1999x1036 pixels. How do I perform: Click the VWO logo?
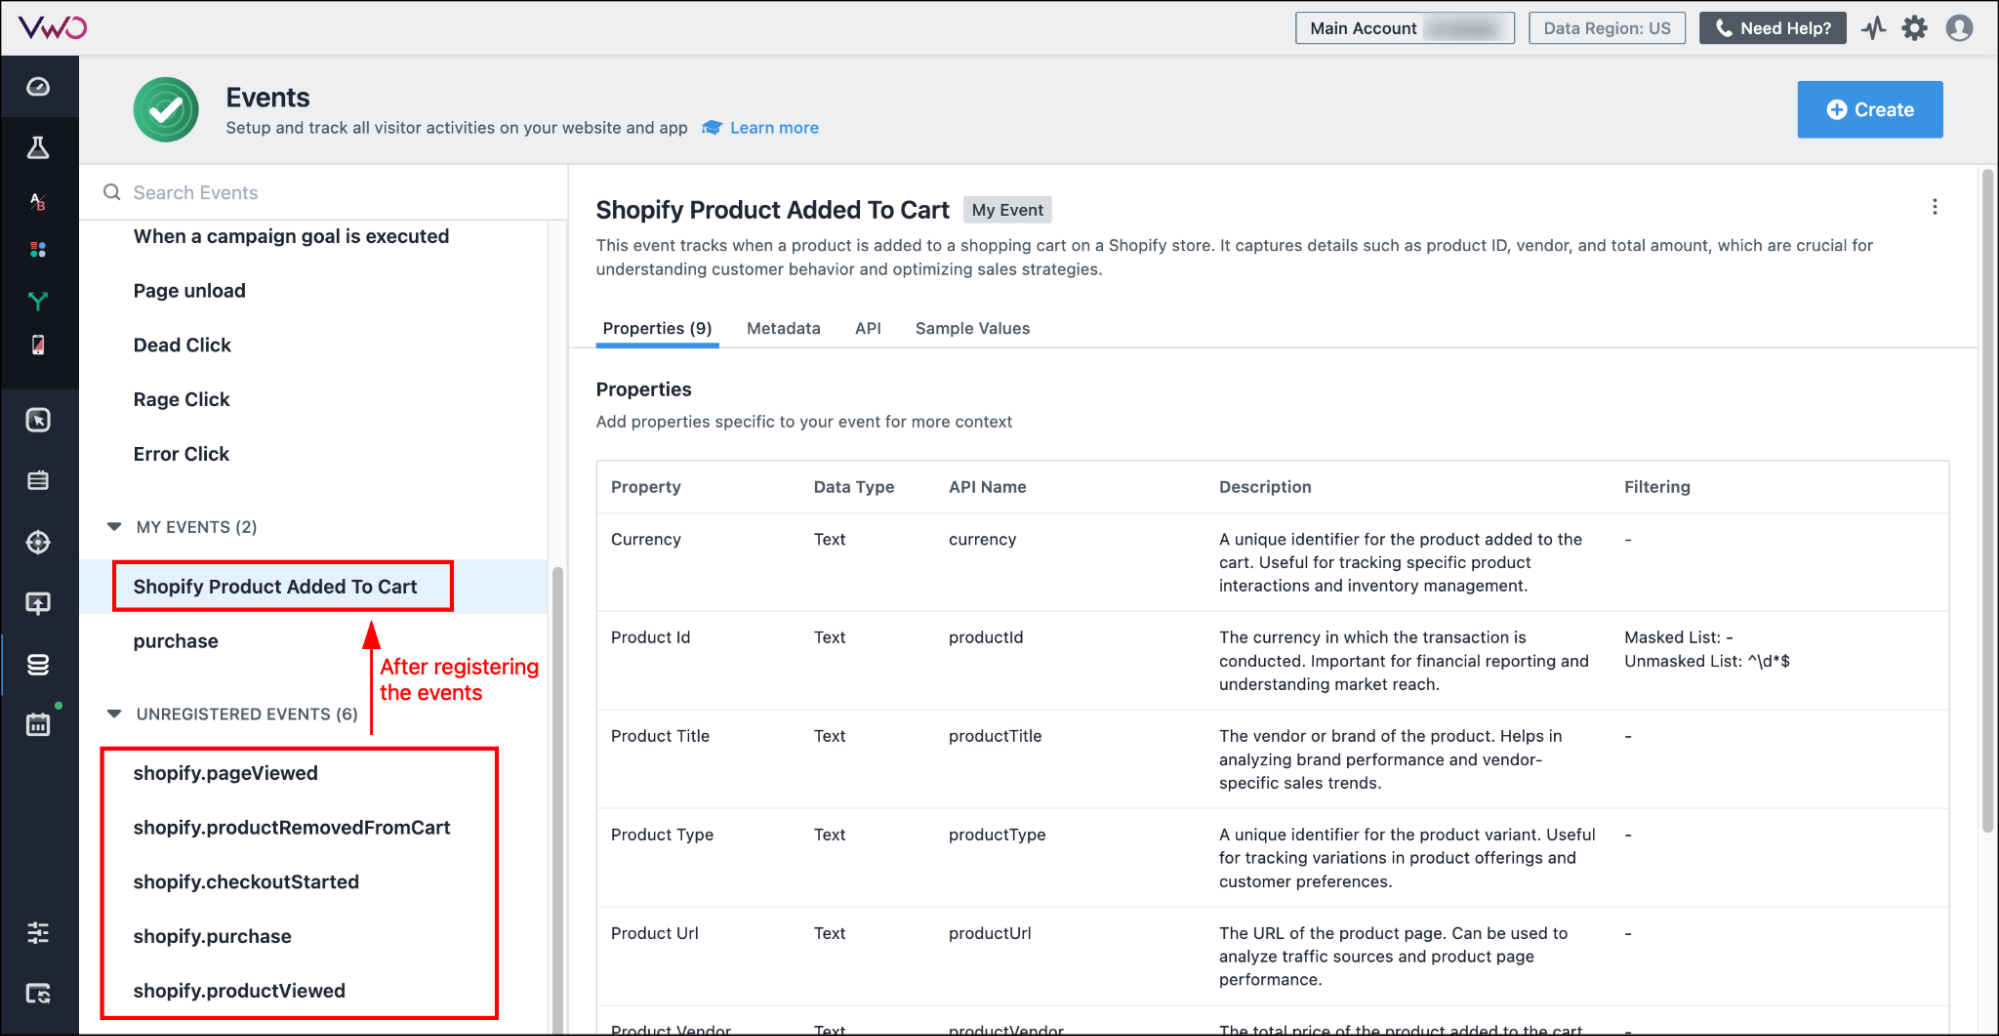(x=52, y=27)
